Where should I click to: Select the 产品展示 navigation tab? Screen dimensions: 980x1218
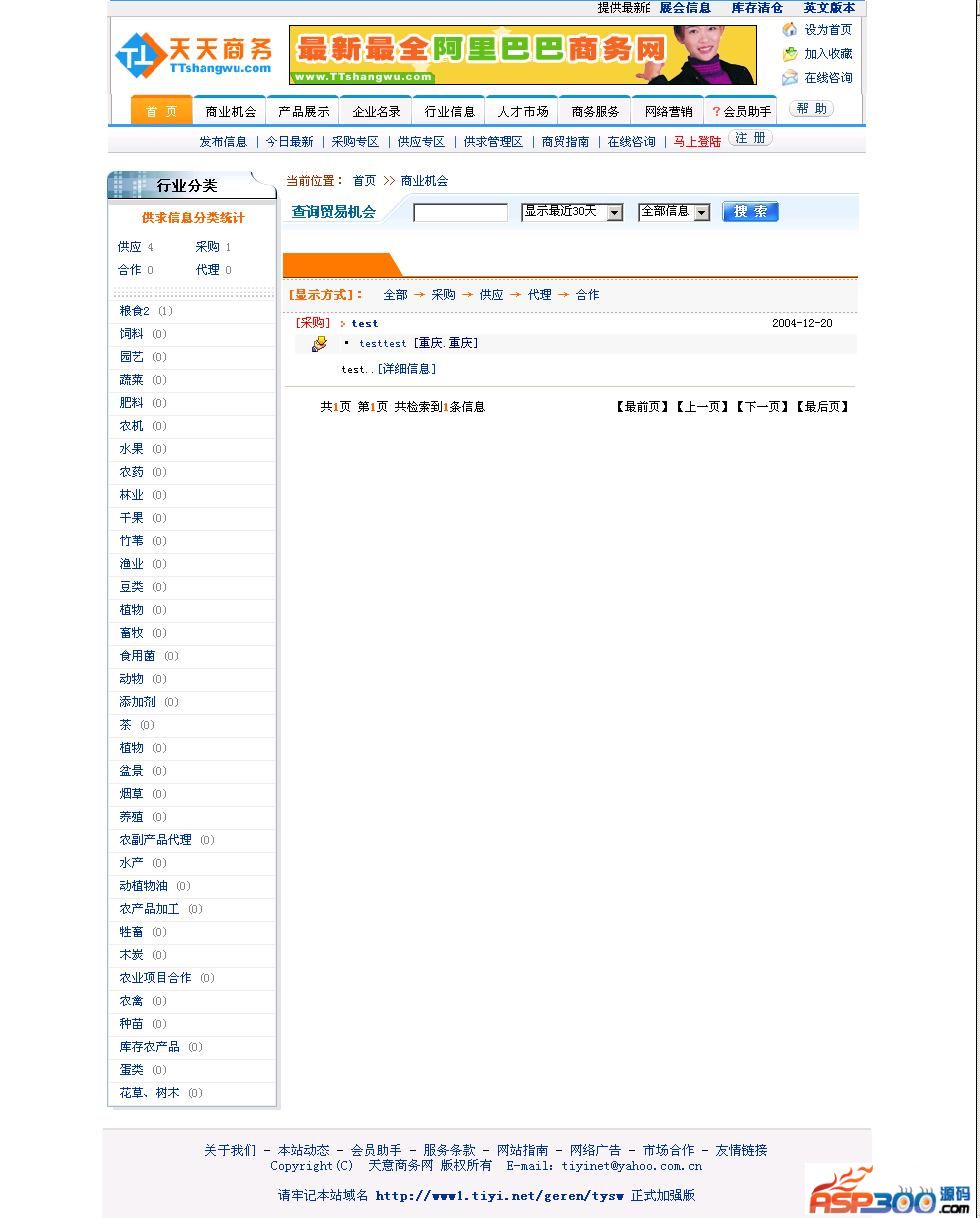point(303,111)
